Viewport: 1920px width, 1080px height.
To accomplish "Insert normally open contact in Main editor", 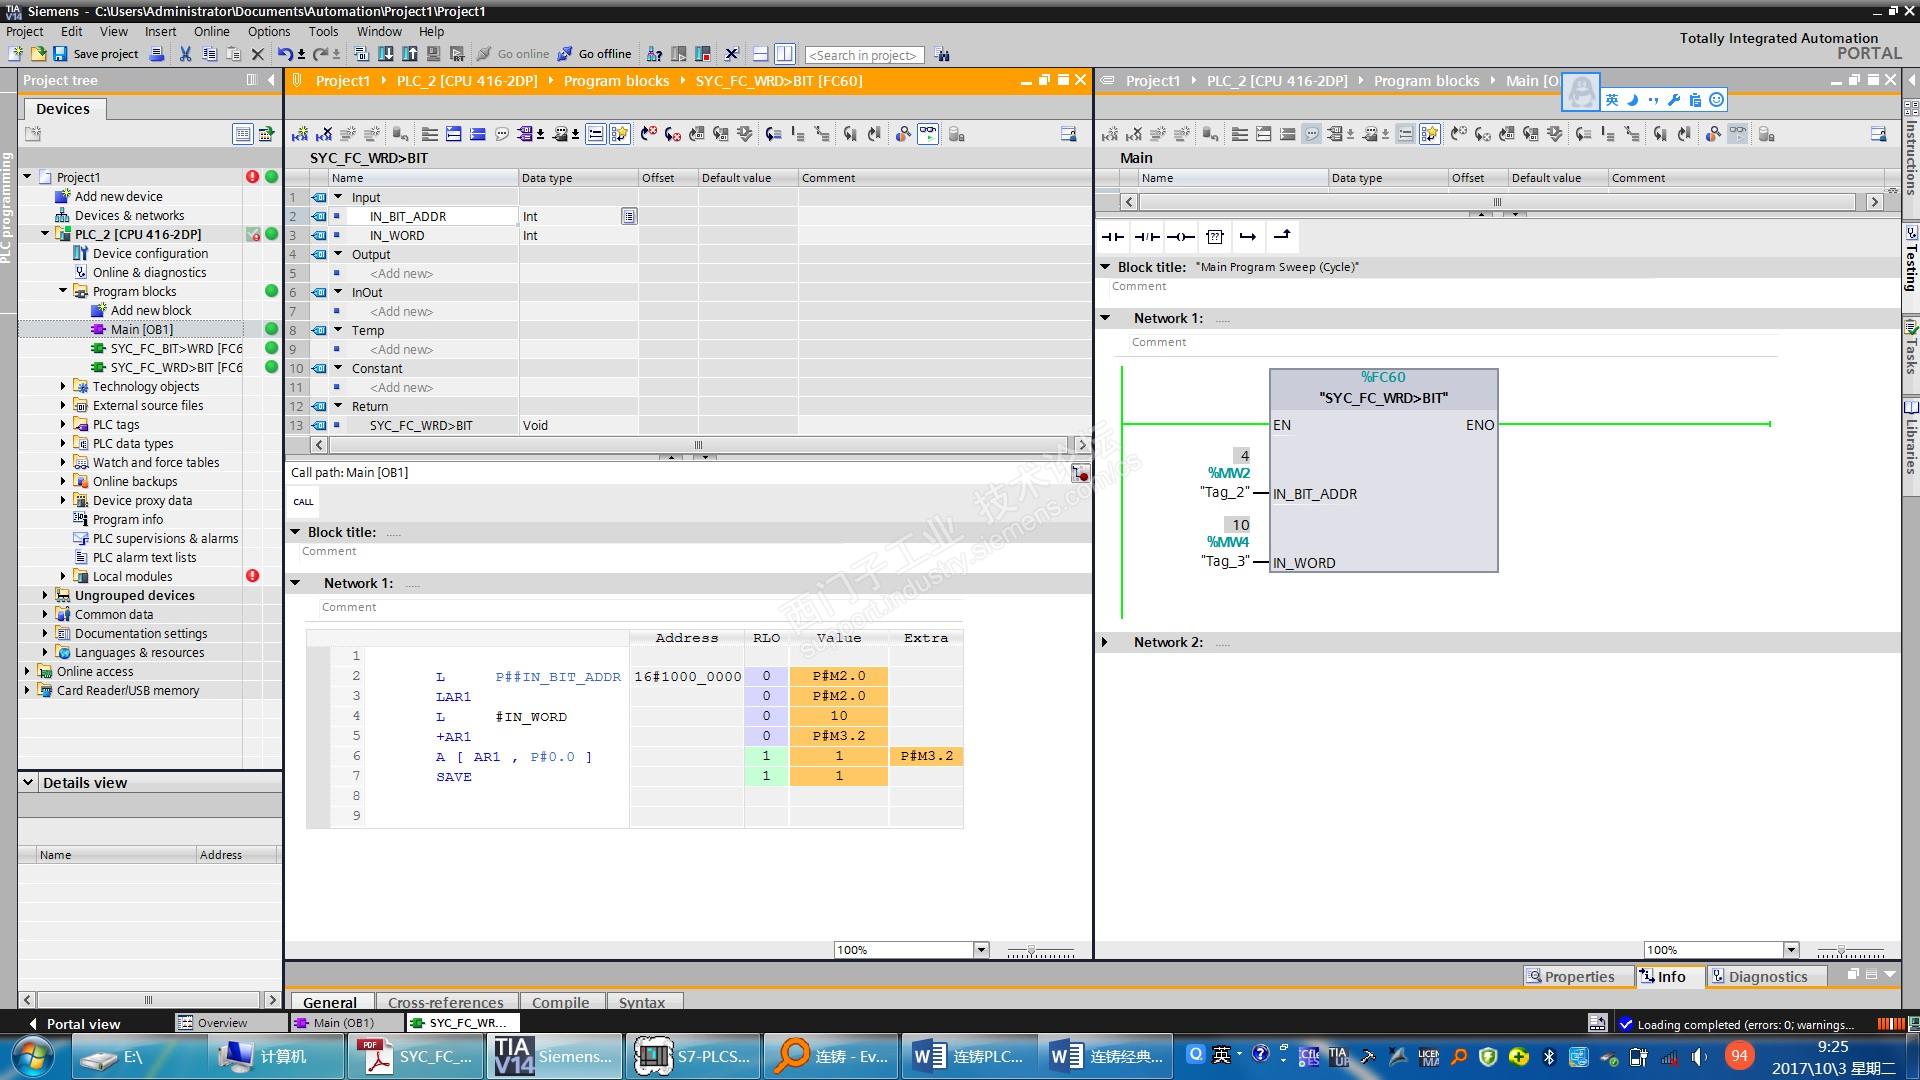I will pos(1113,237).
